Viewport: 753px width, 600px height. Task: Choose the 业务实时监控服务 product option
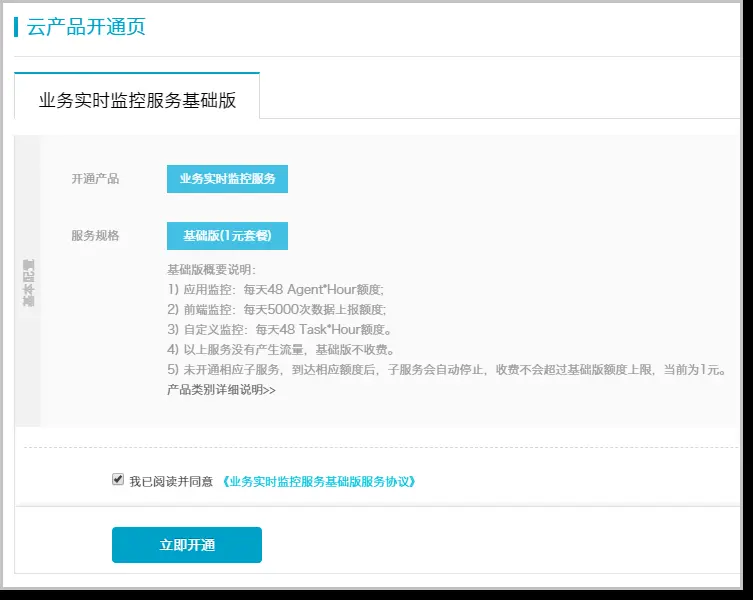coord(227,179)
